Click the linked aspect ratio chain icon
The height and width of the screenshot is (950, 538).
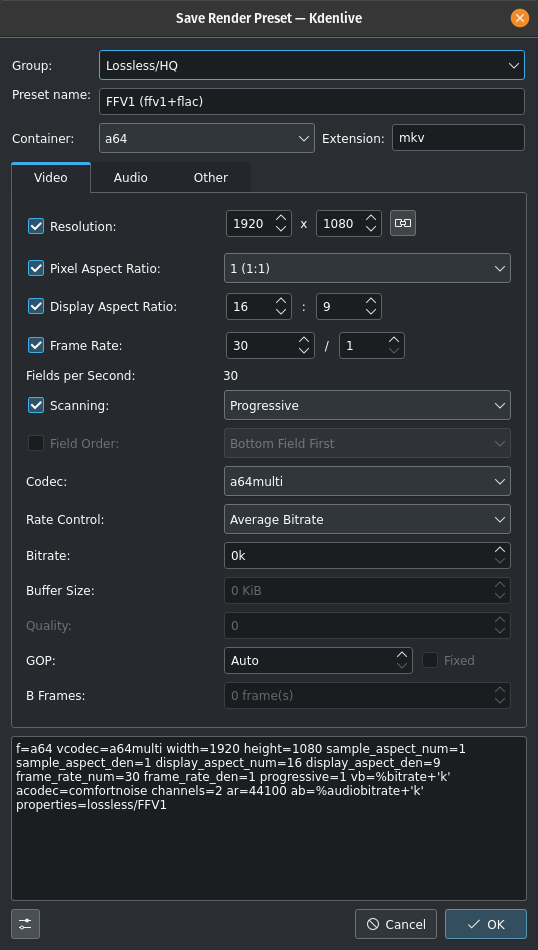click(403, 223)
